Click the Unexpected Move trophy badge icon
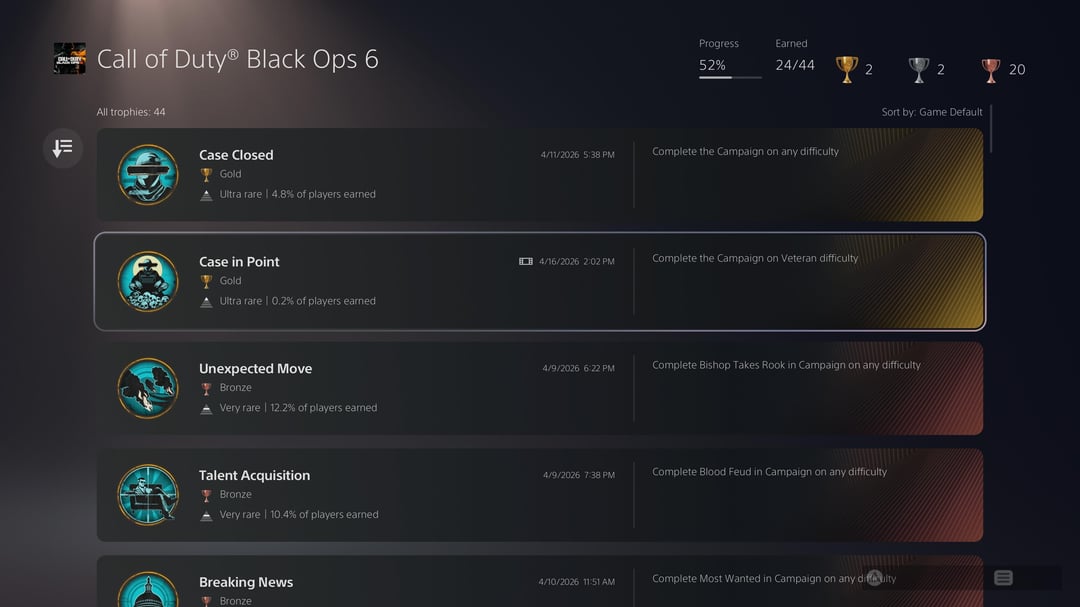This screenshot has width=1080, height=607. click(148, 388)
